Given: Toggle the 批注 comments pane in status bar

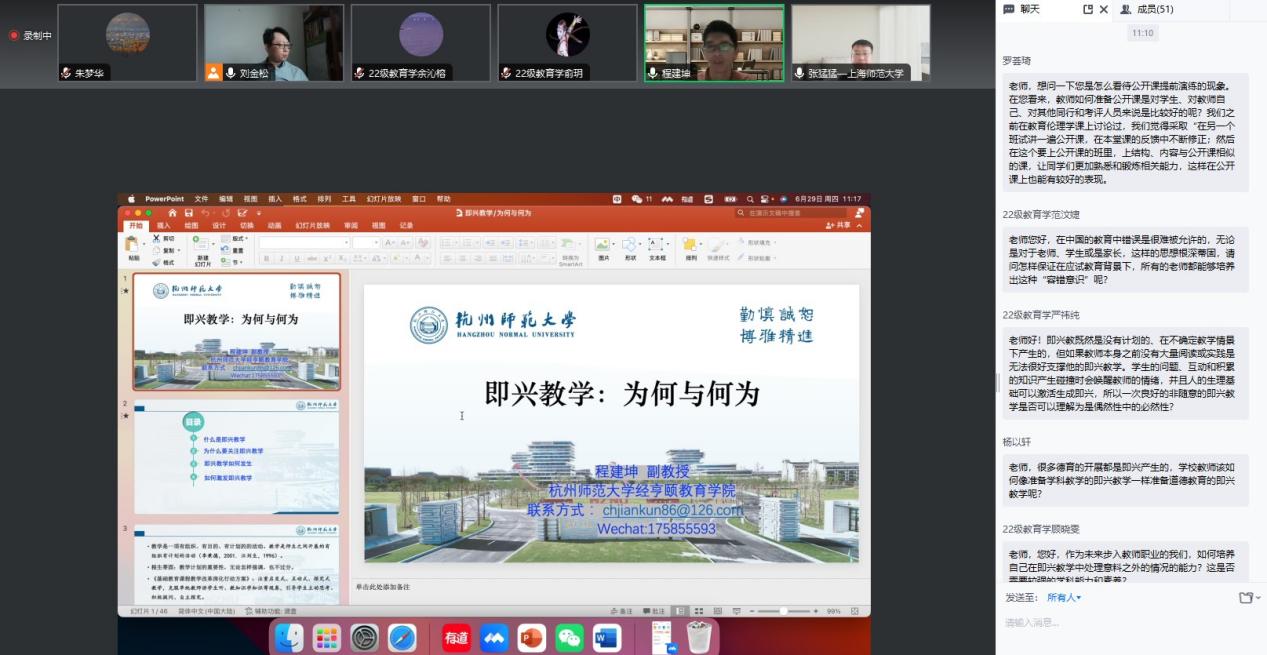Looking at the screenshot, I should [653, 610].
